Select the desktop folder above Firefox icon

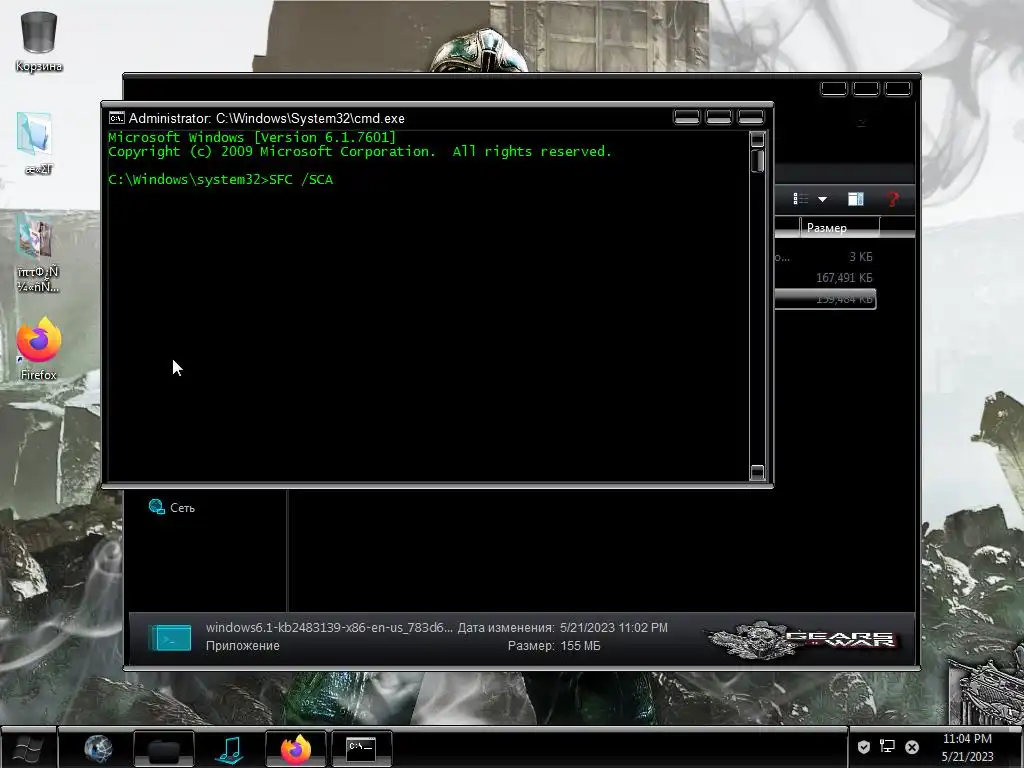click(37, 252)
